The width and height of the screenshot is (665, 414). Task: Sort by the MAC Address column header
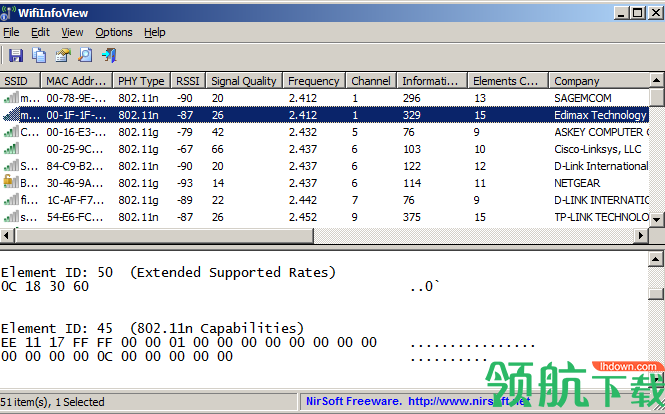(76, 81)
